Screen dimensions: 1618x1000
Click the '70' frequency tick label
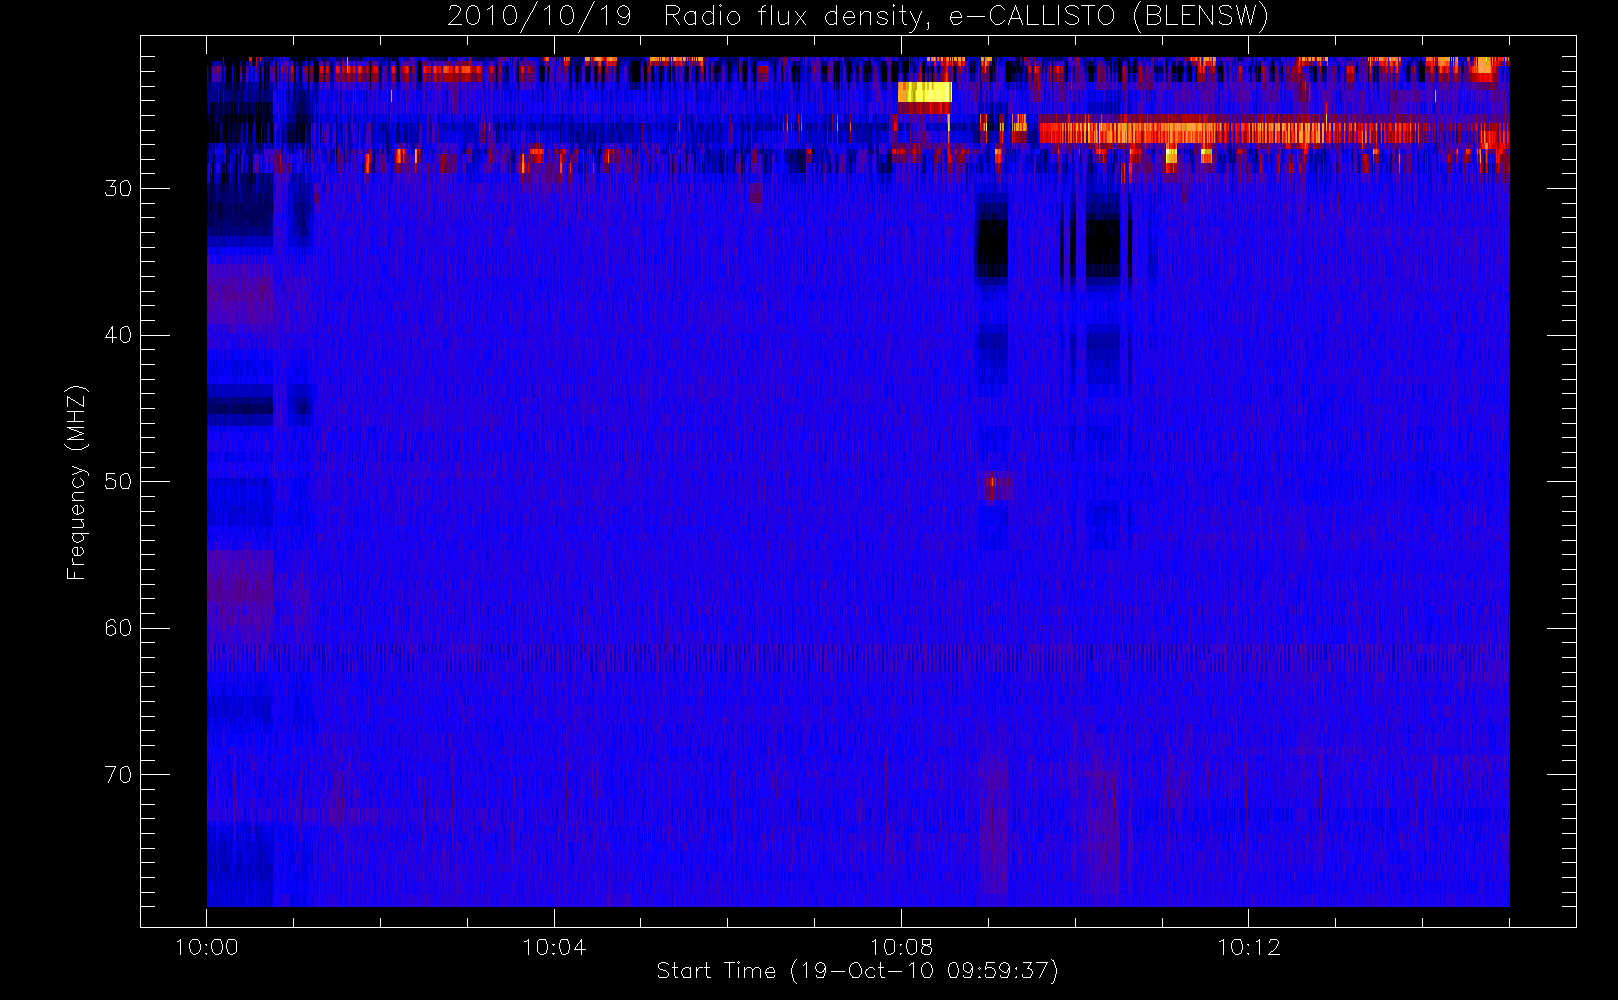118,774
